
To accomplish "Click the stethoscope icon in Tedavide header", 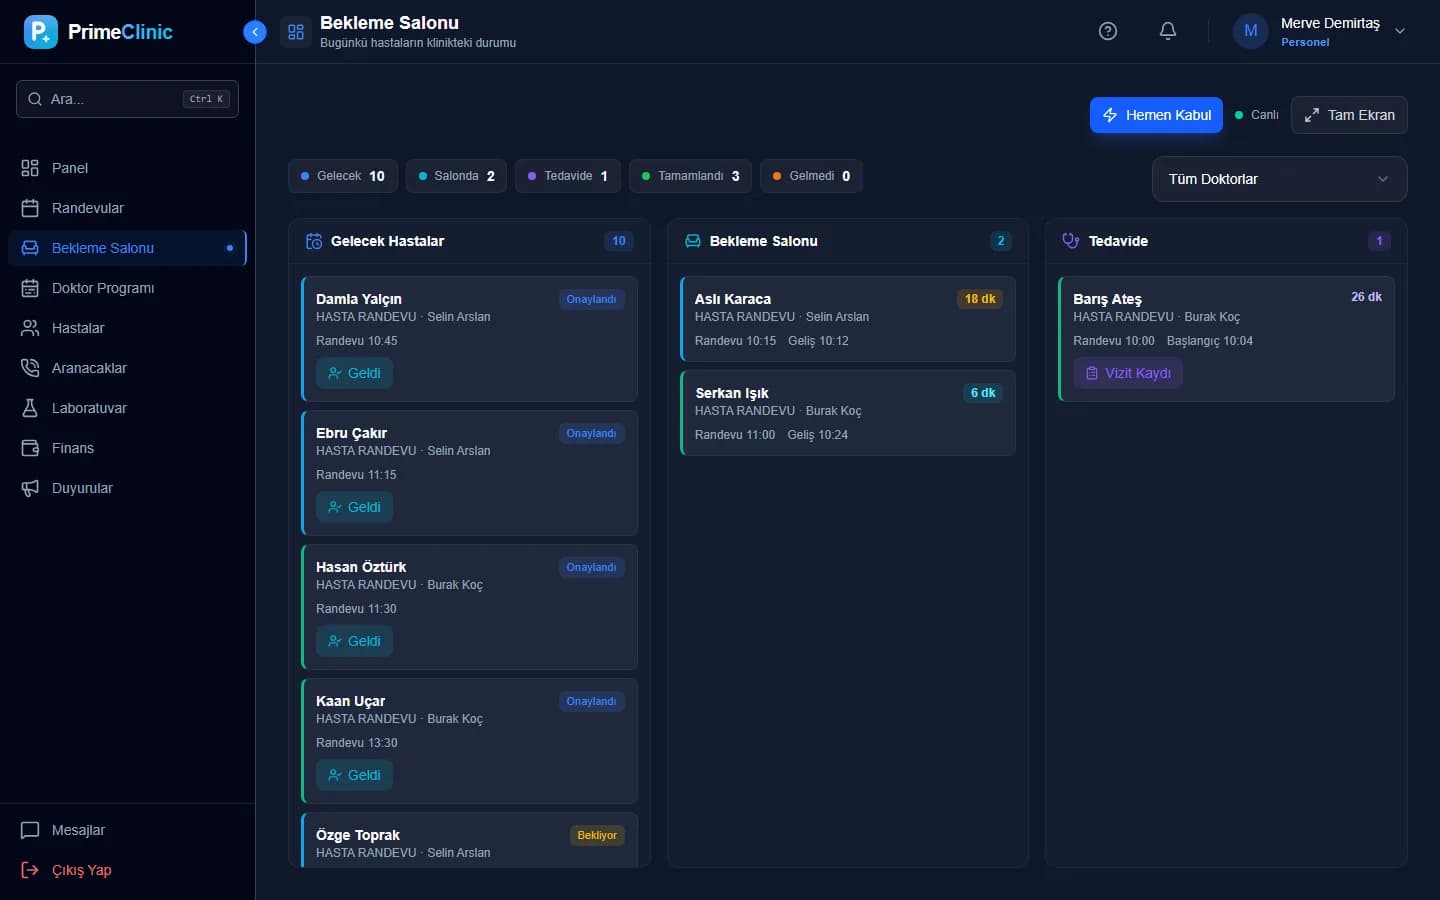I will point(1071,241).
